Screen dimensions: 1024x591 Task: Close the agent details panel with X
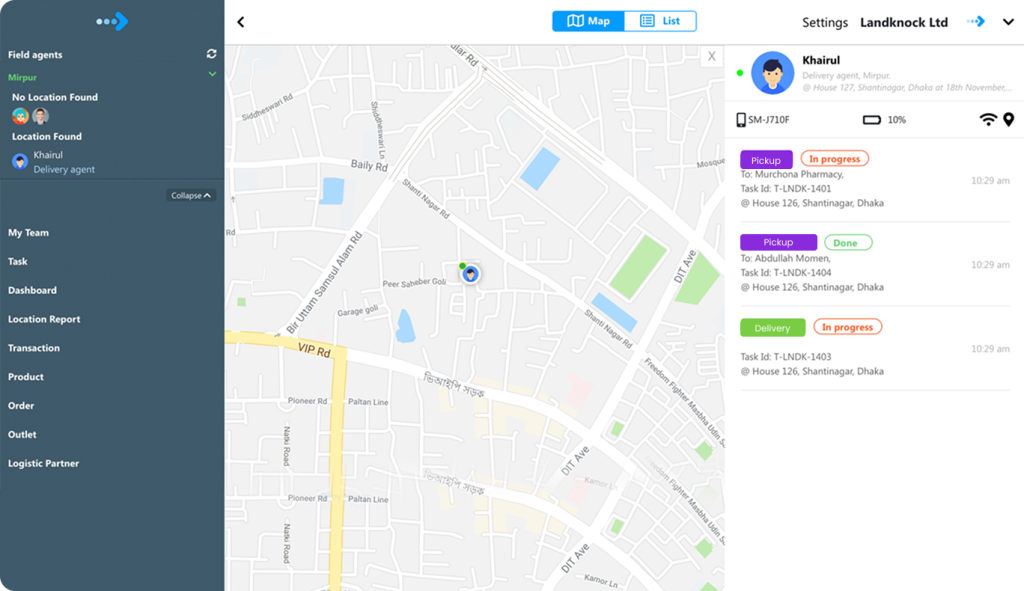(x=711, y=57)
